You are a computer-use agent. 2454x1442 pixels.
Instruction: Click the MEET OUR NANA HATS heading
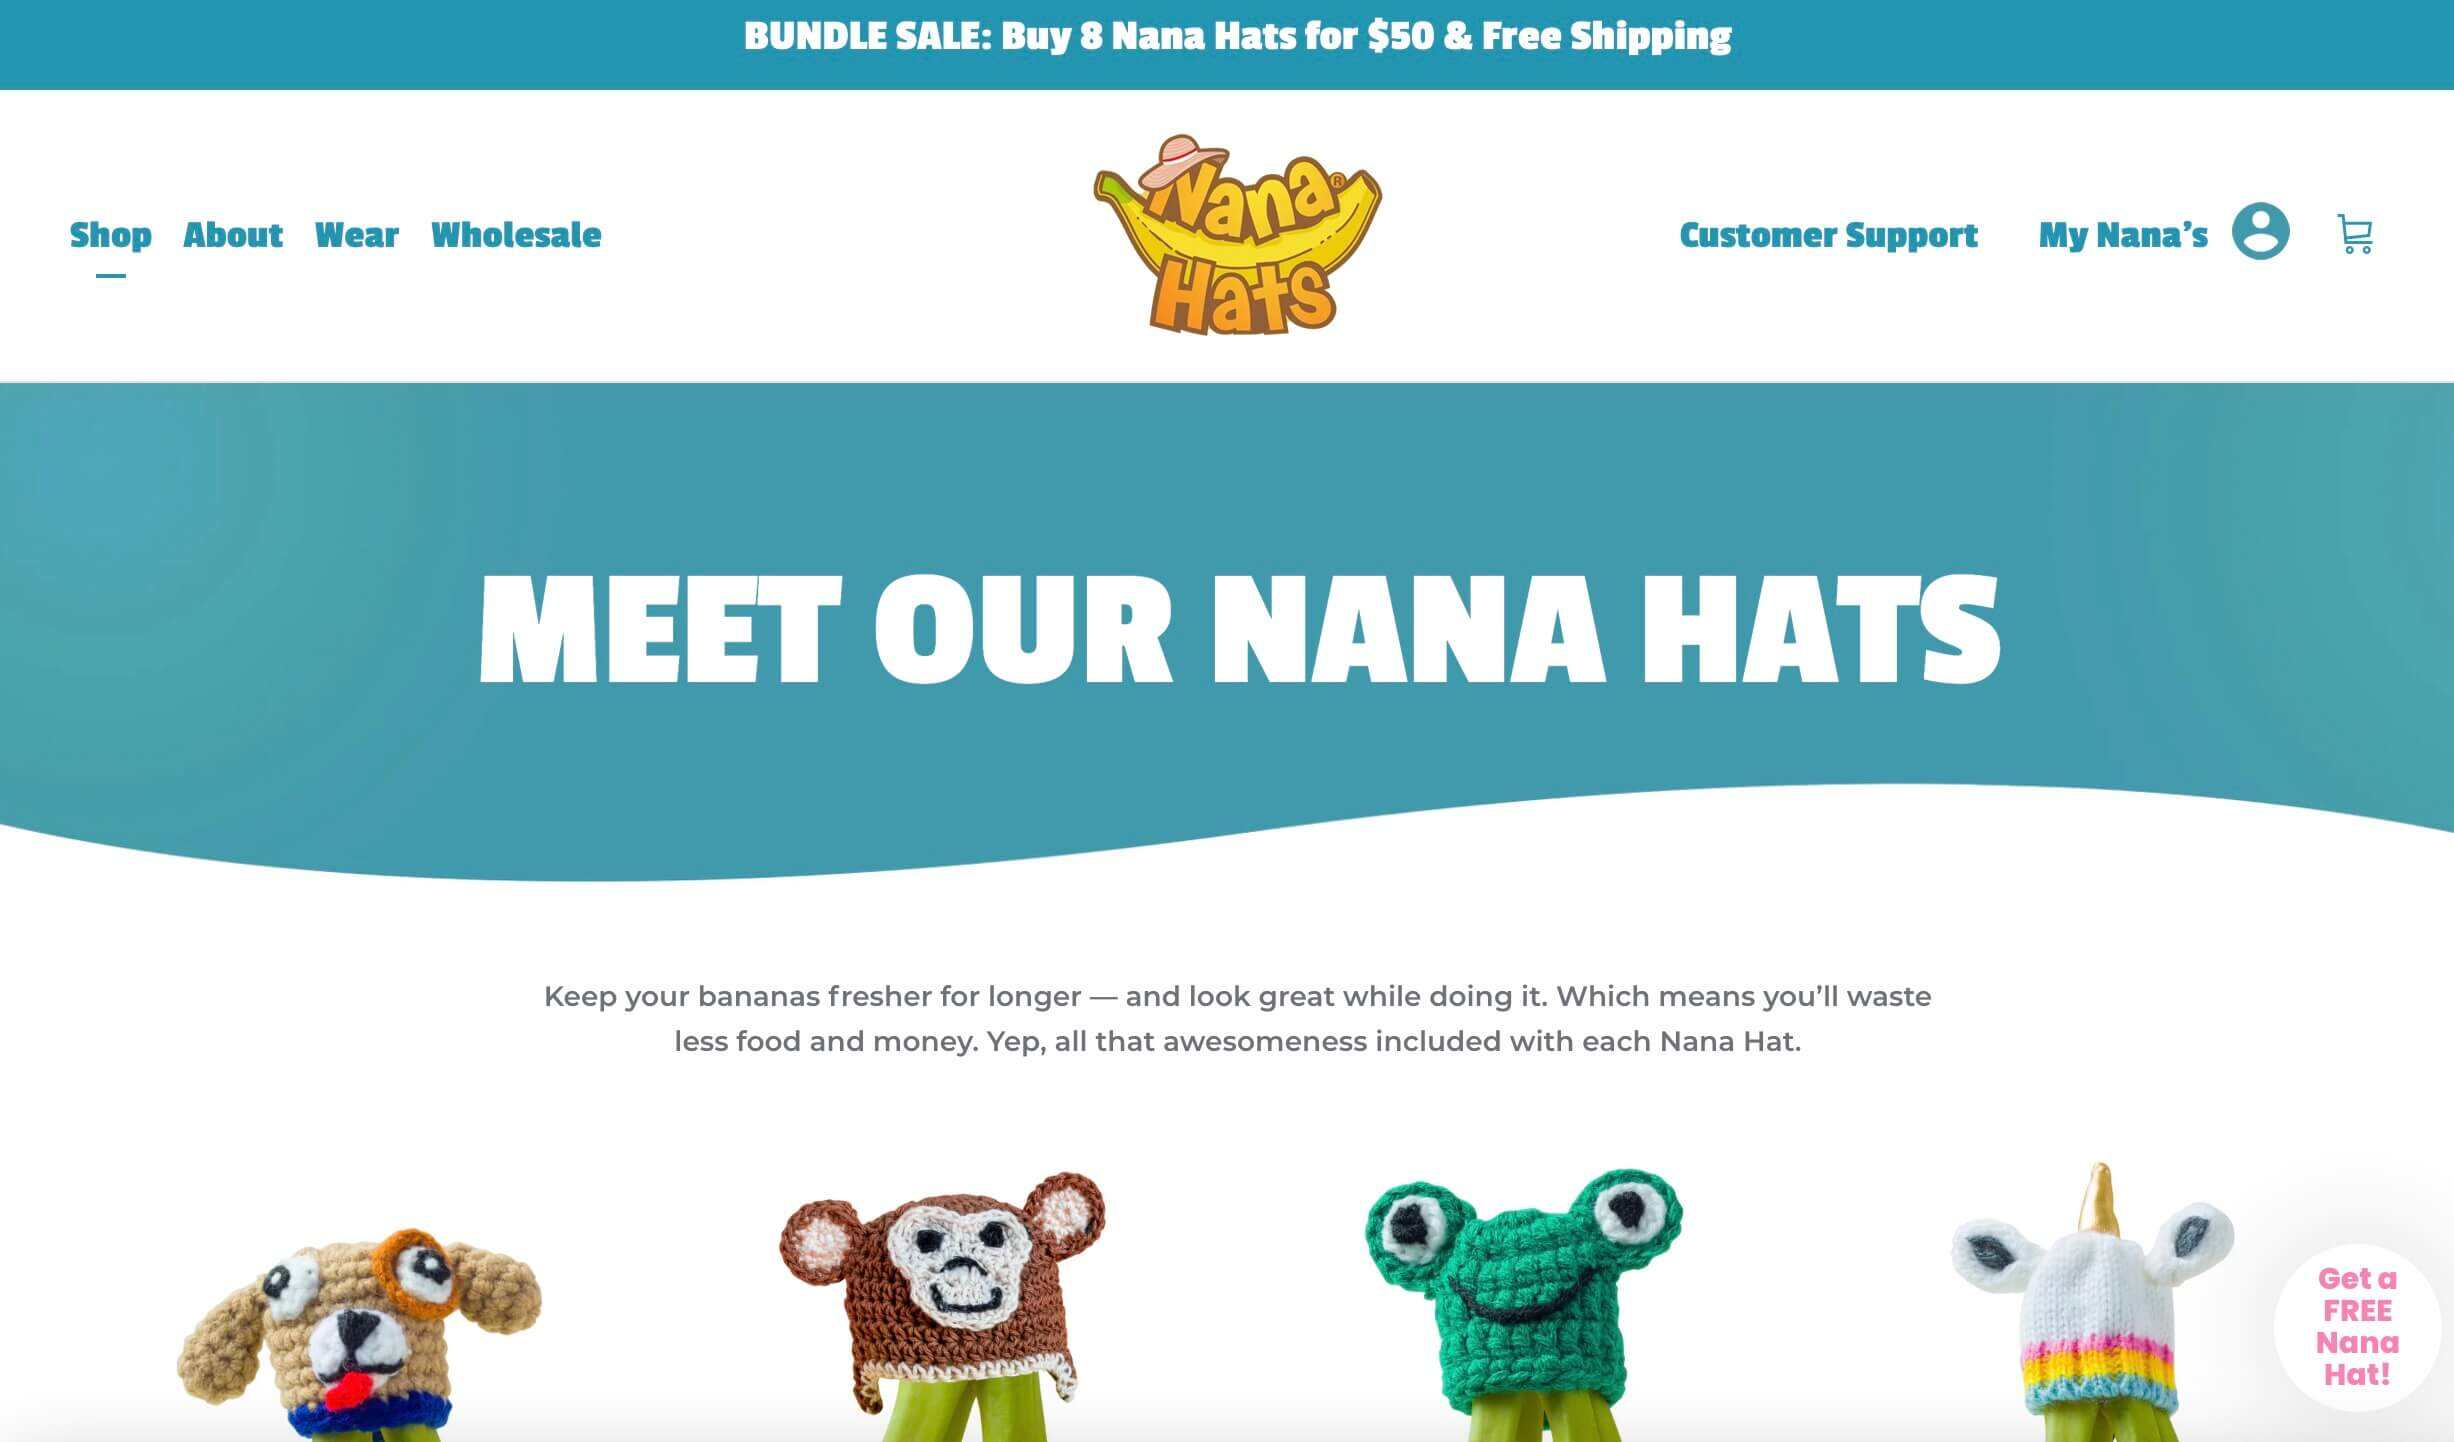(x=1240, y=629)
